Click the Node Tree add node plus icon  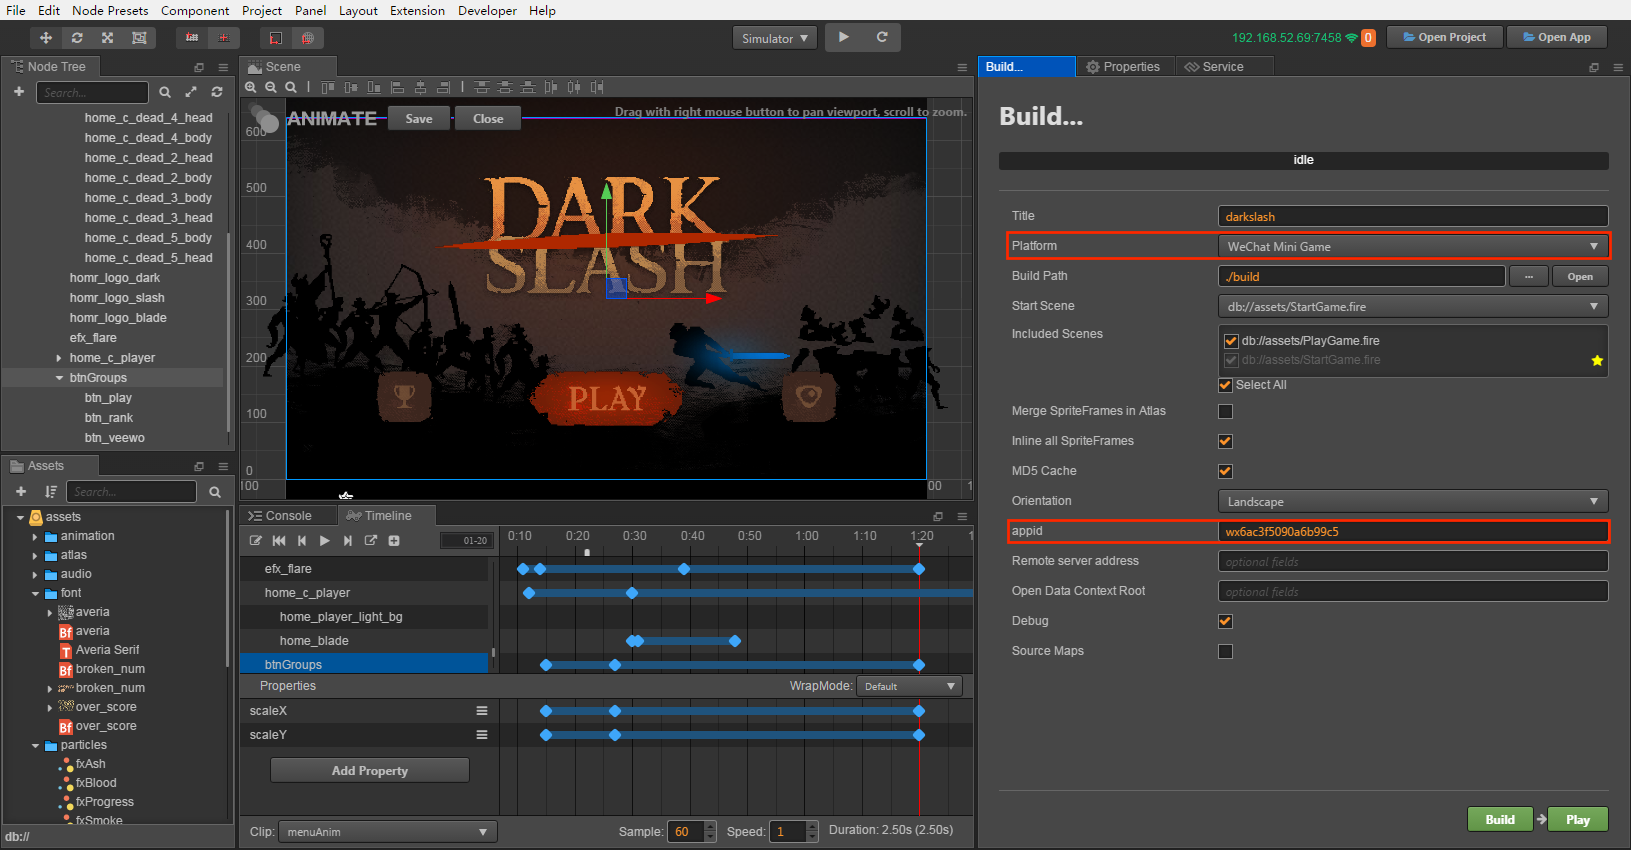point(19,92)
